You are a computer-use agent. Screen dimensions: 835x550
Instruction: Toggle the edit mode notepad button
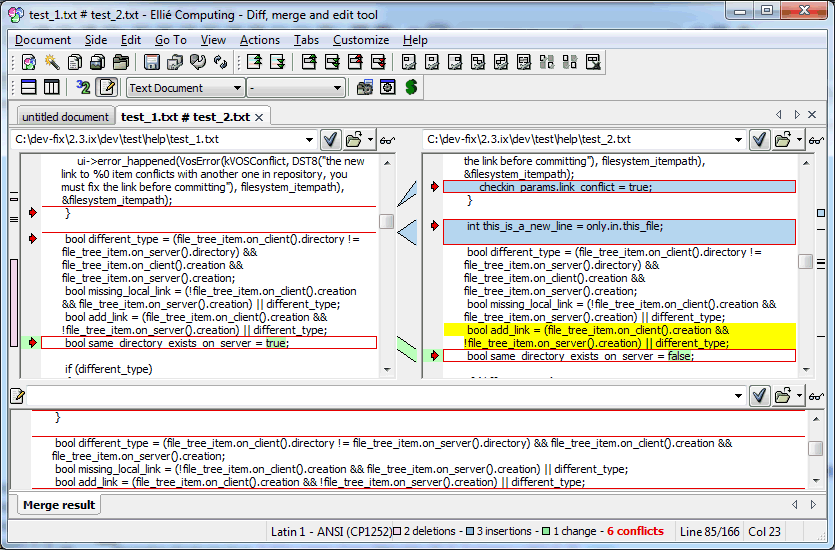107,87
